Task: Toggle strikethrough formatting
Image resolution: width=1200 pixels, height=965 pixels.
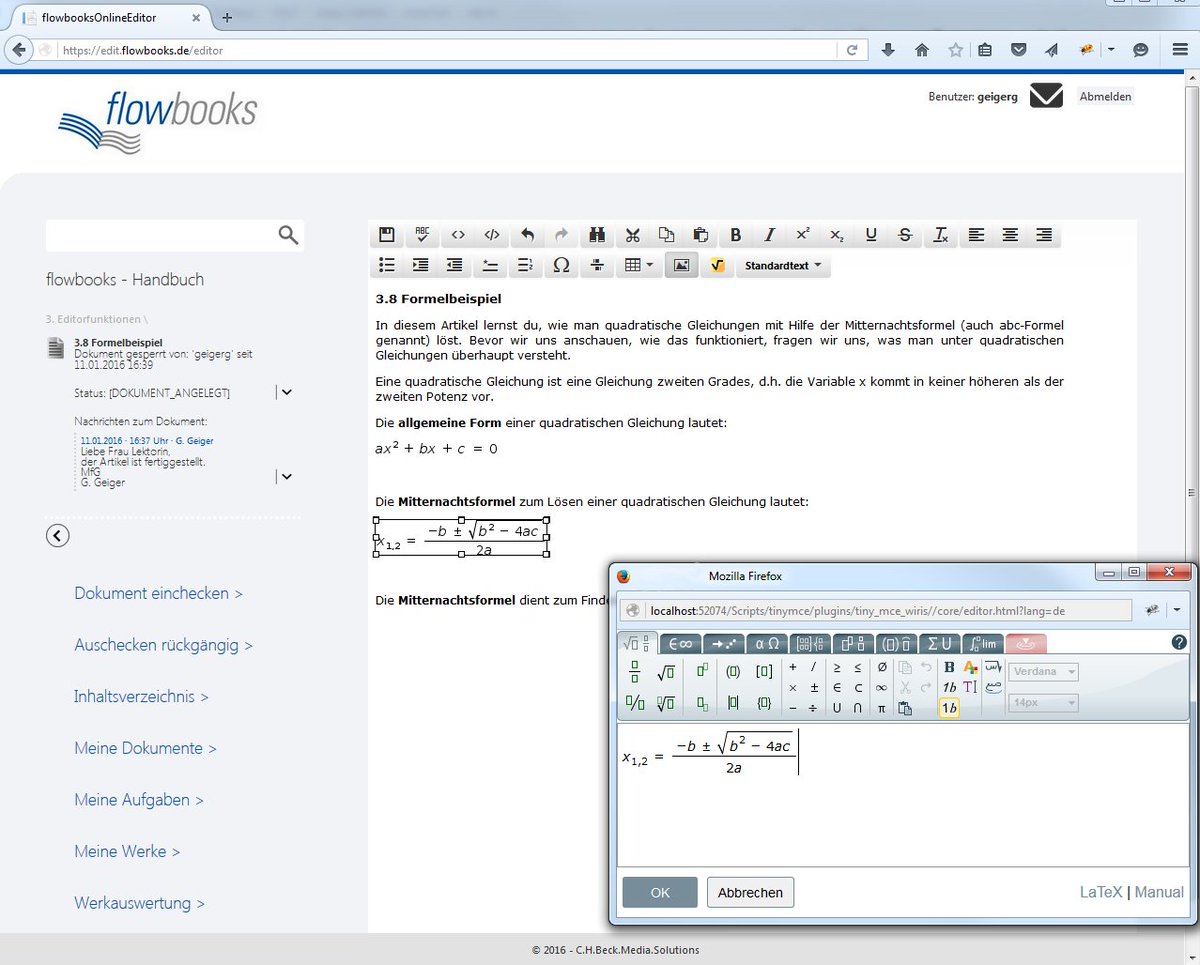Action: (905, 235)
